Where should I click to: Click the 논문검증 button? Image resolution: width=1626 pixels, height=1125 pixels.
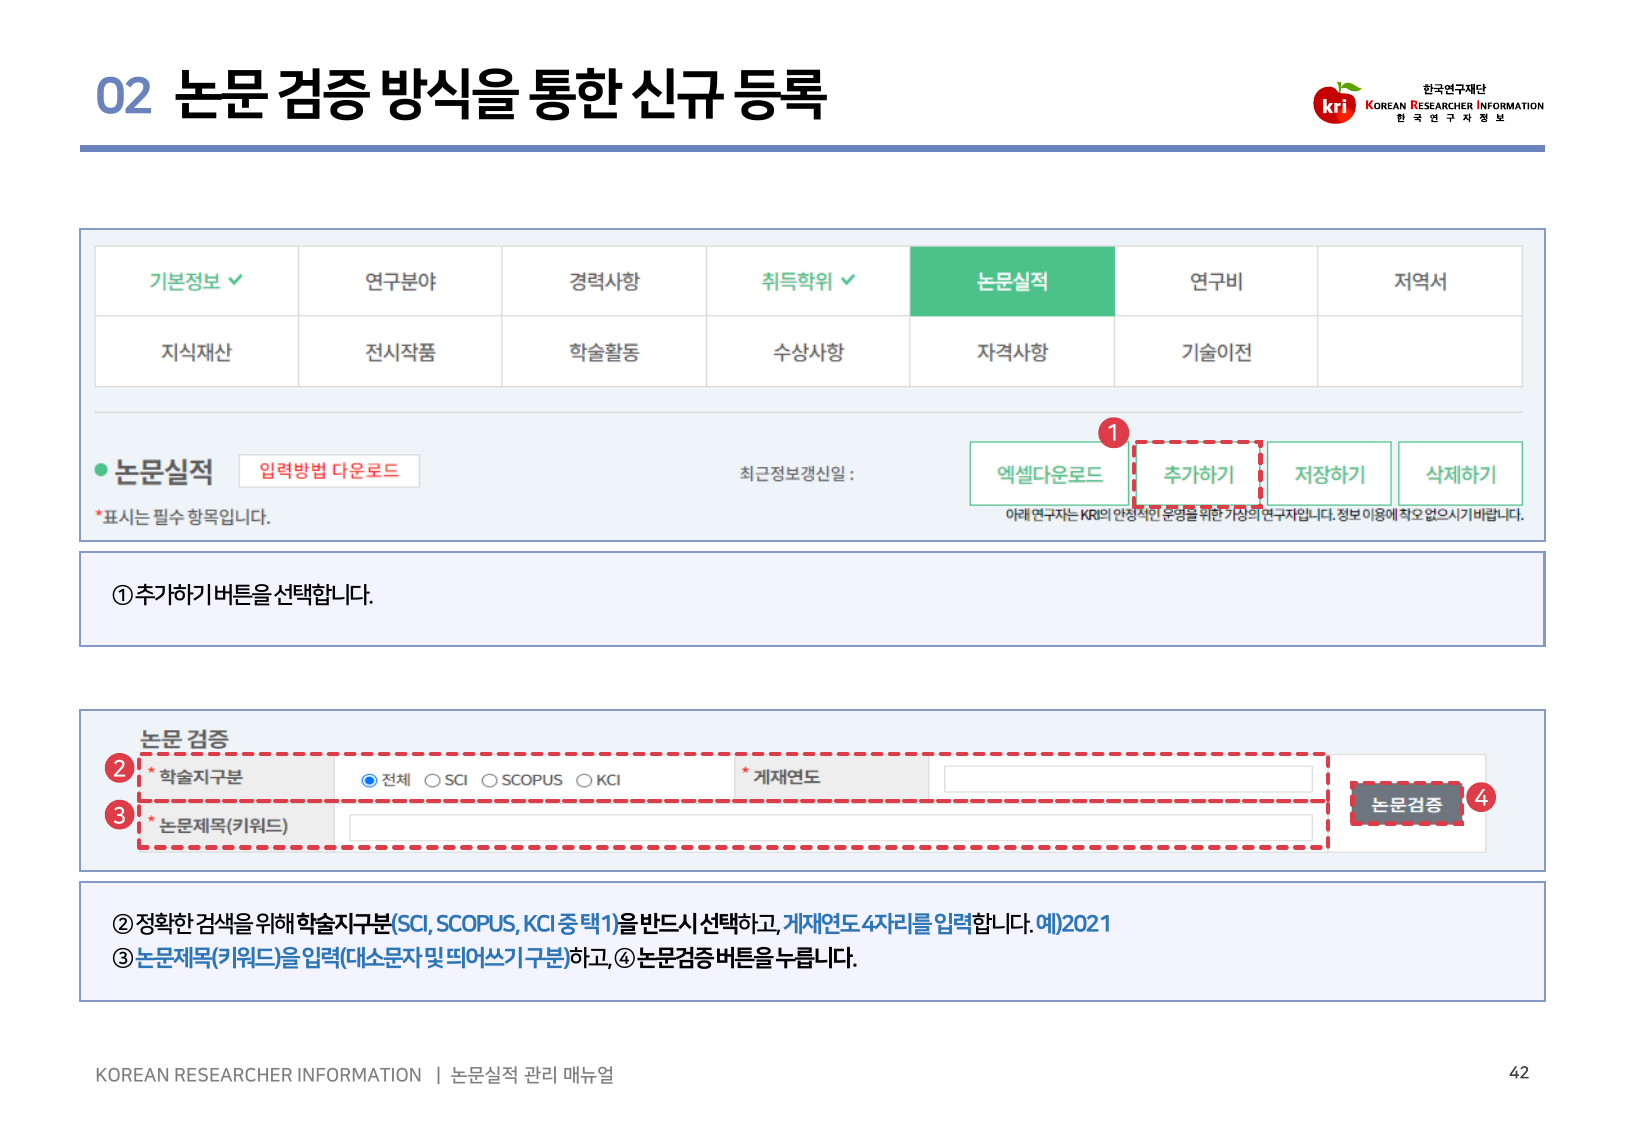click(x=1406, y=804)
